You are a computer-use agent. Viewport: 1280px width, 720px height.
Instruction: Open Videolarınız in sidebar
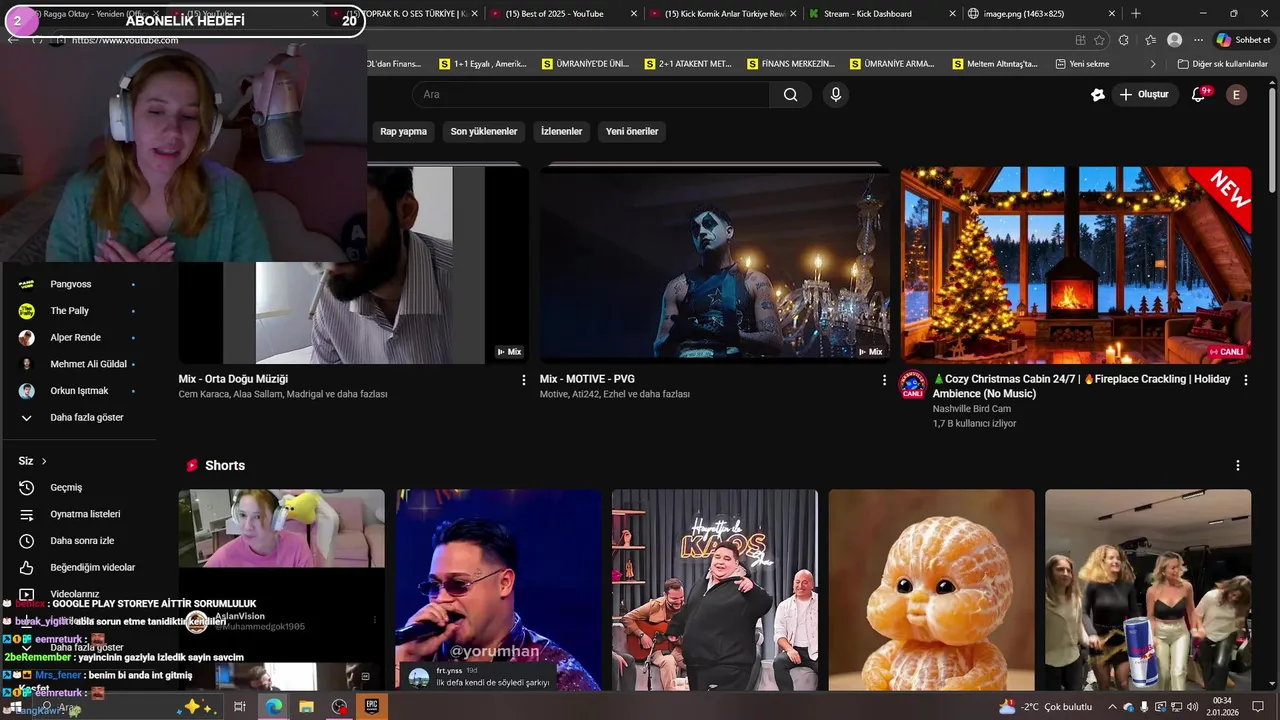point(77,594)
